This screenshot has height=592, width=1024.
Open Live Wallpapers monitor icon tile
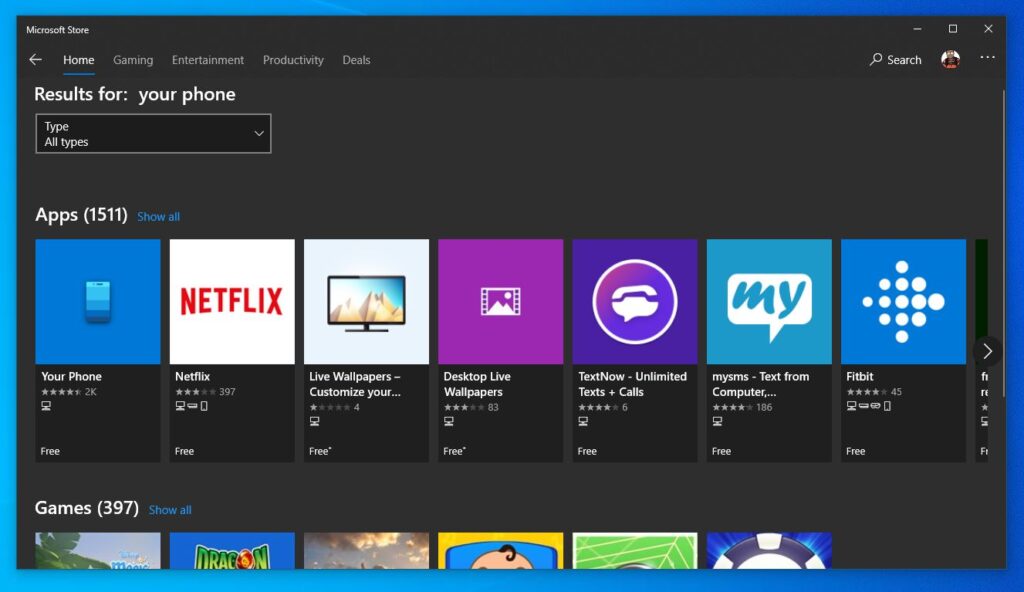tap(366, 301)
